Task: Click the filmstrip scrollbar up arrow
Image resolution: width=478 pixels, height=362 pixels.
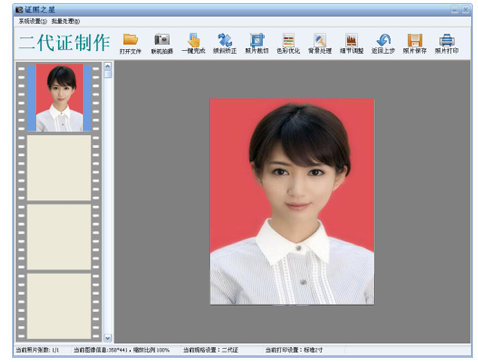Action: point(108,66)
